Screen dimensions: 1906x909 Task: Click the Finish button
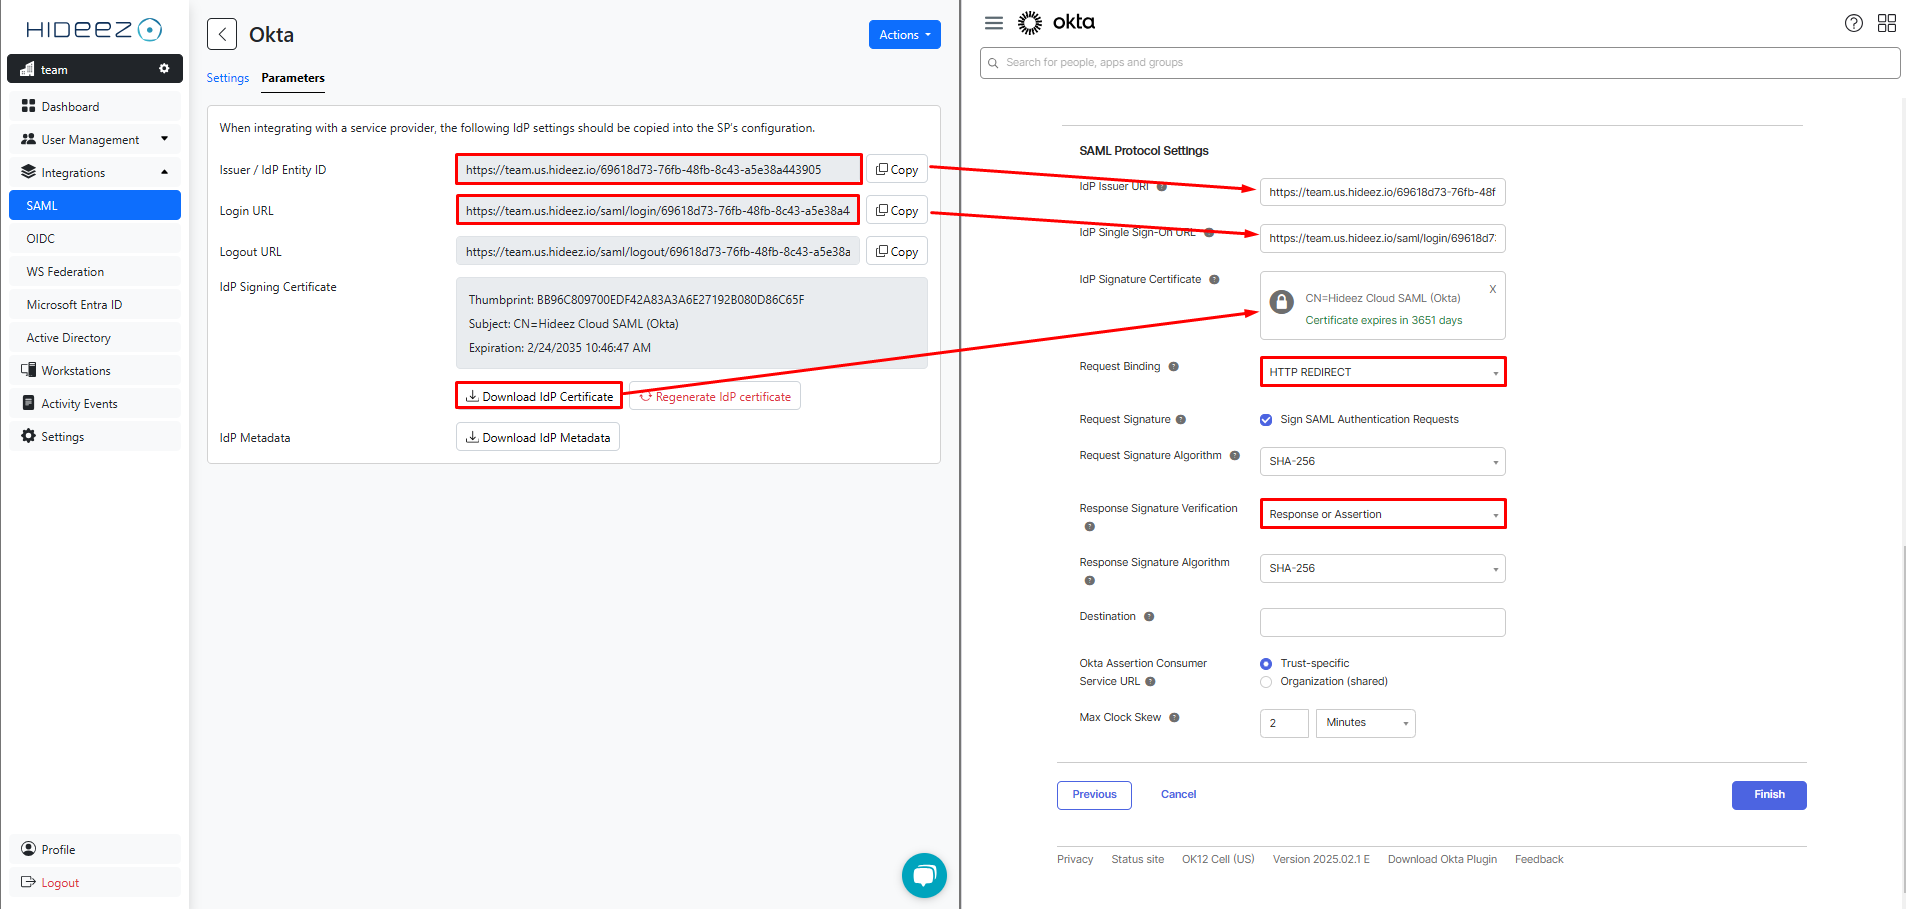click(x=1768, y=795)
